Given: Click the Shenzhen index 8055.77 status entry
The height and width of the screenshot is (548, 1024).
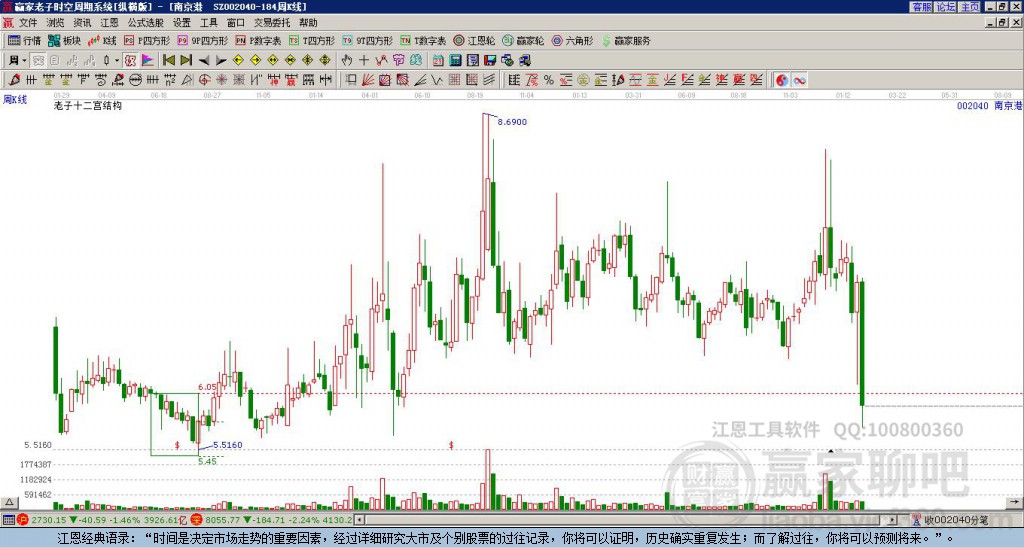Looking at the screenshot, I should (272, 520).
